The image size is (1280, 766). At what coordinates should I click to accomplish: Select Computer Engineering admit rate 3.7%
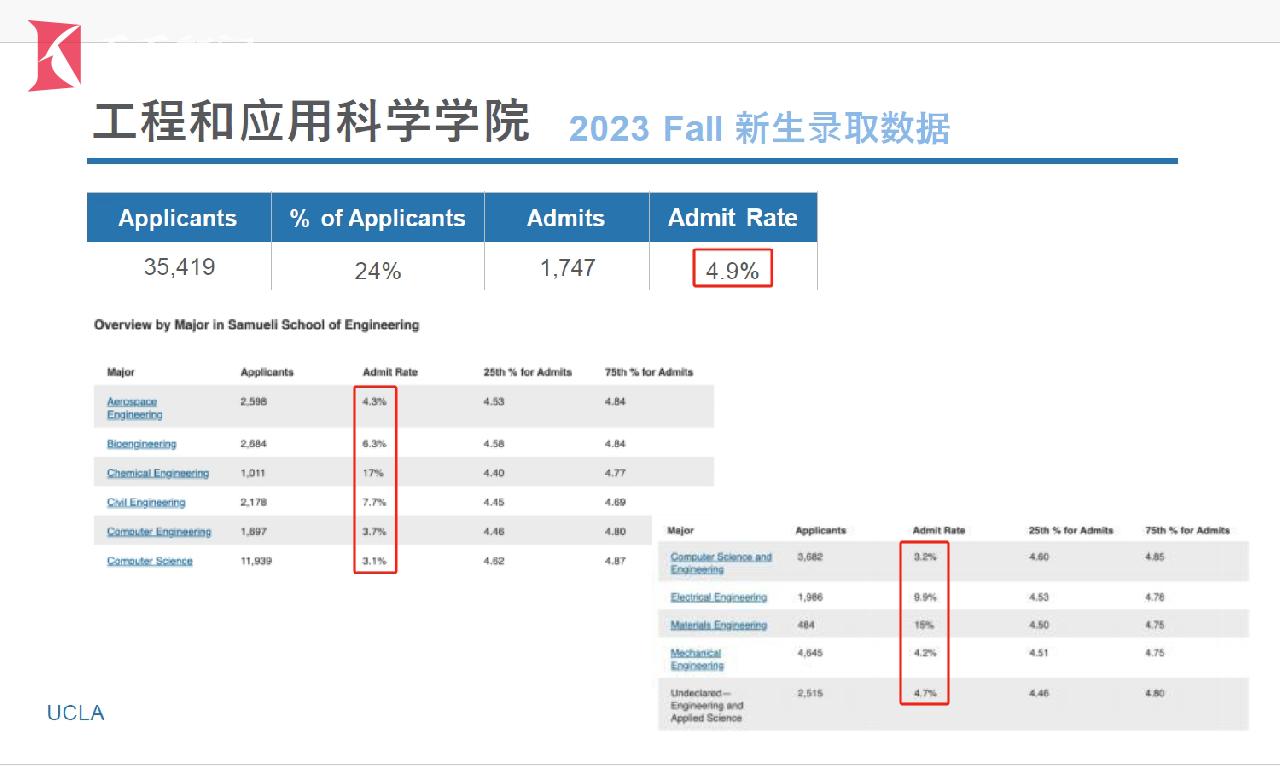click(375, 532)
